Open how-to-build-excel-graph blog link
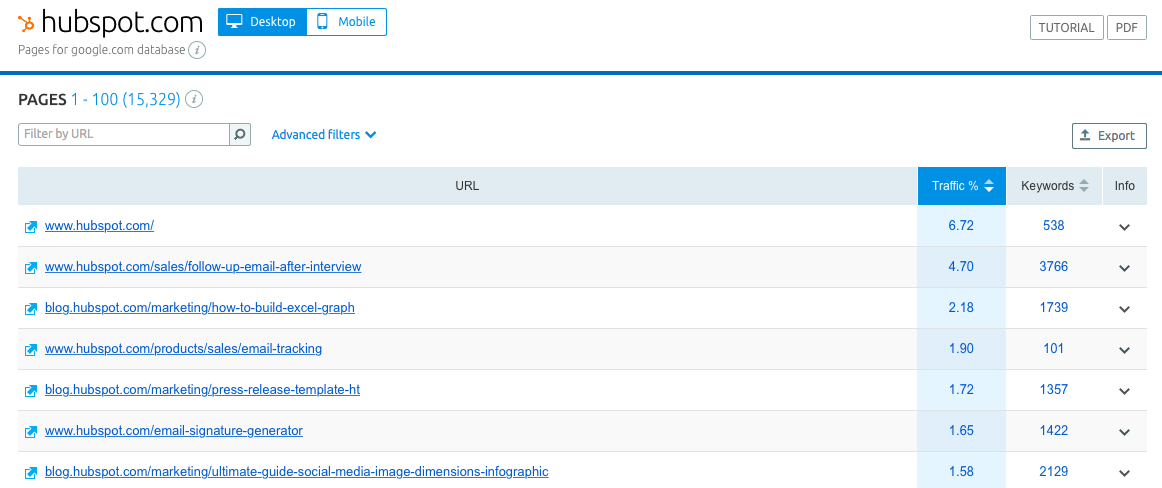Image resolution: width=1162 pixels, height=488 pixels. (x=199, y=307)
